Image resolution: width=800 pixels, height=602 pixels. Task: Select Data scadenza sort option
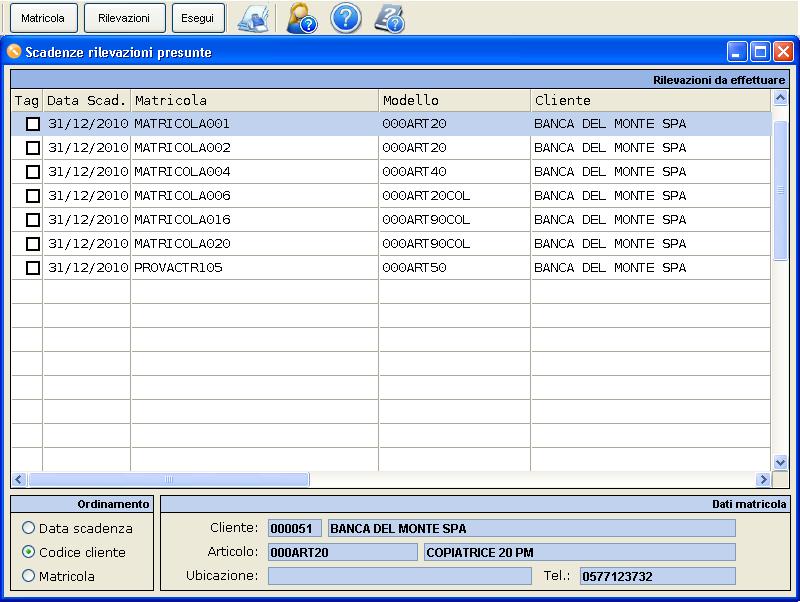pyautogui.click(x=29, y=528)
